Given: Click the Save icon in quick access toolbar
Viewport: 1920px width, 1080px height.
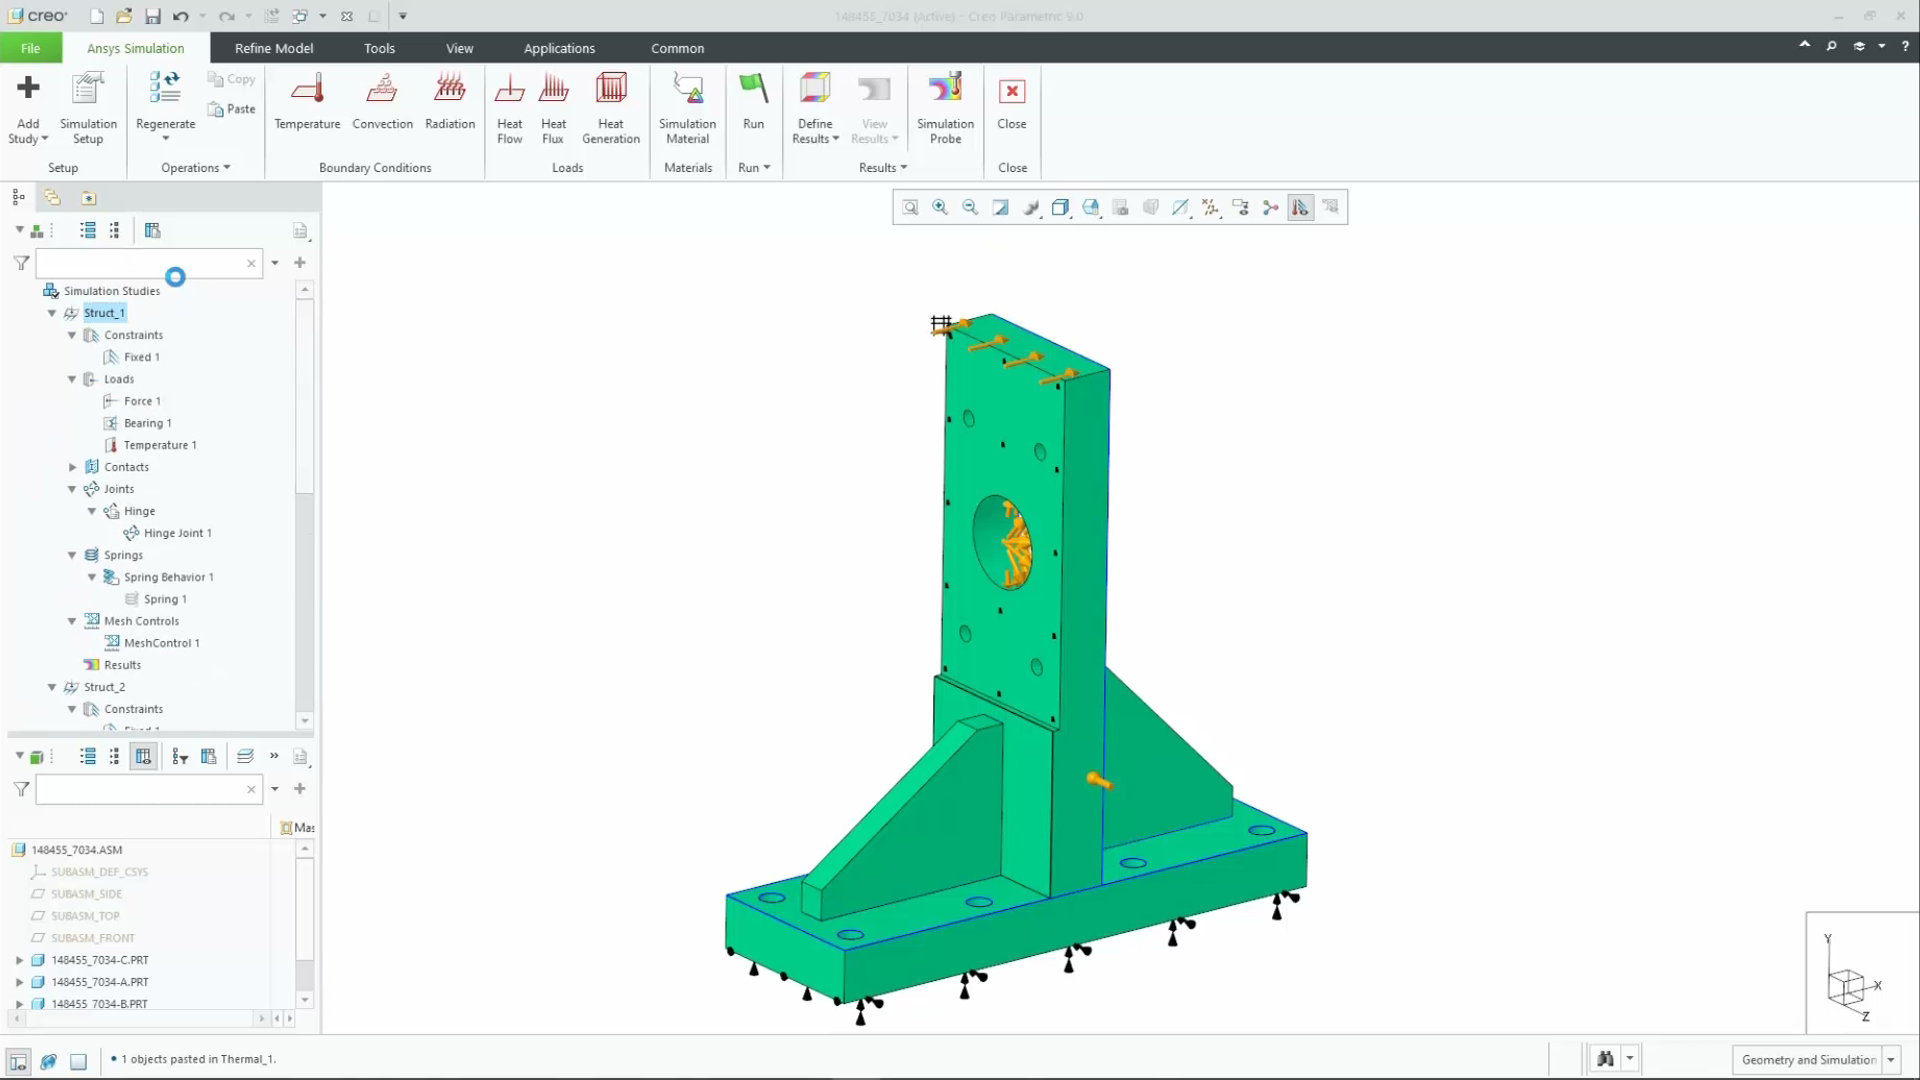Looking at the screenshot, I should pos(153,16).
